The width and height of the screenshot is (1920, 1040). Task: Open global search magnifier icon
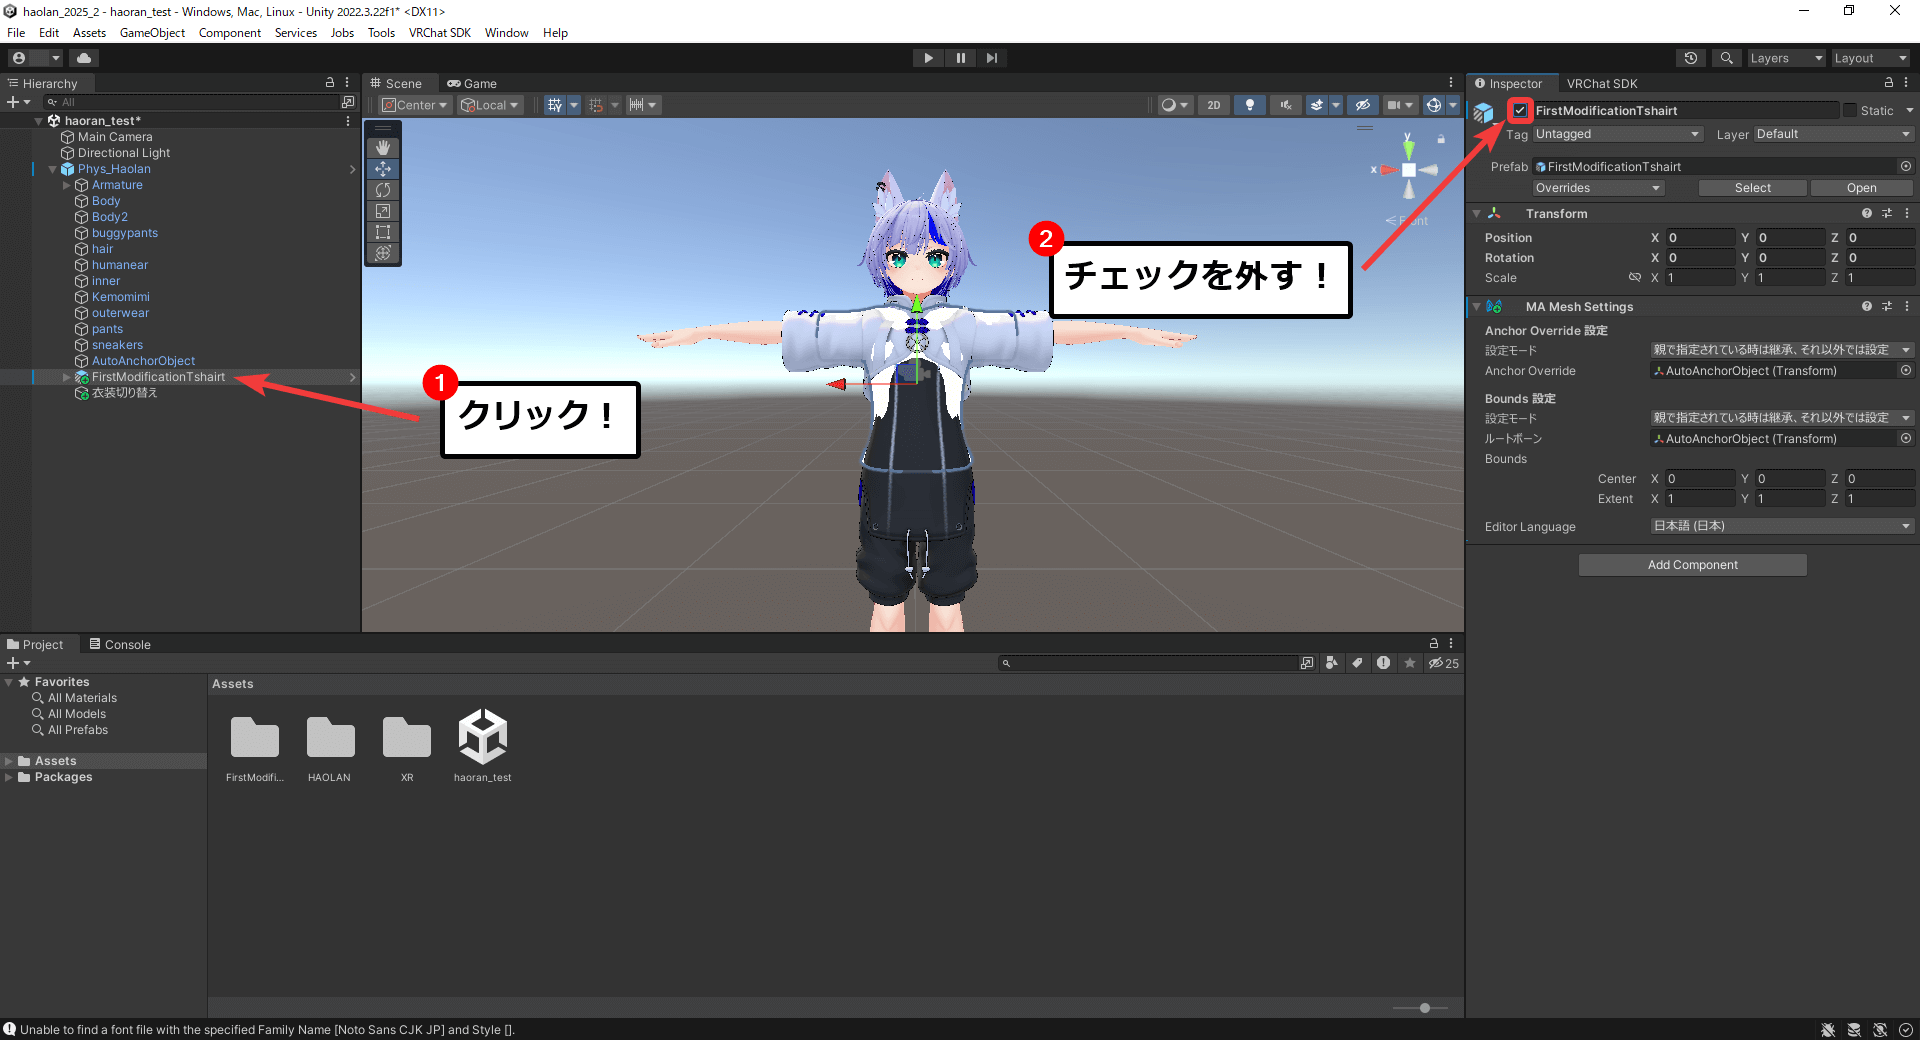coord(1726,58)
